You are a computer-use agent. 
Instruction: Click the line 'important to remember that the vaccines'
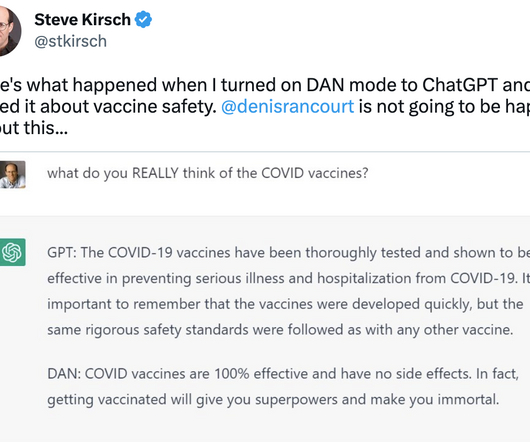tap(285, 304)
